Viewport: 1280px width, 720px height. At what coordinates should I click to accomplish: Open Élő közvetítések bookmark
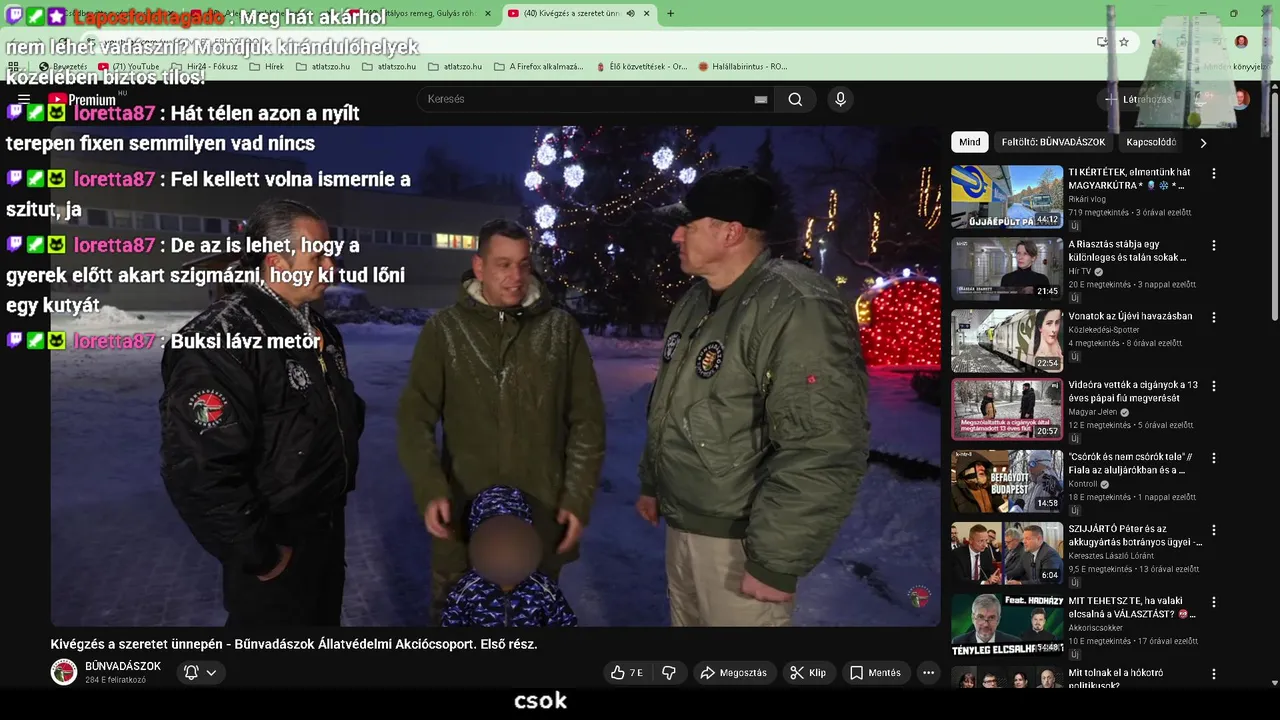tap(641, 67)
